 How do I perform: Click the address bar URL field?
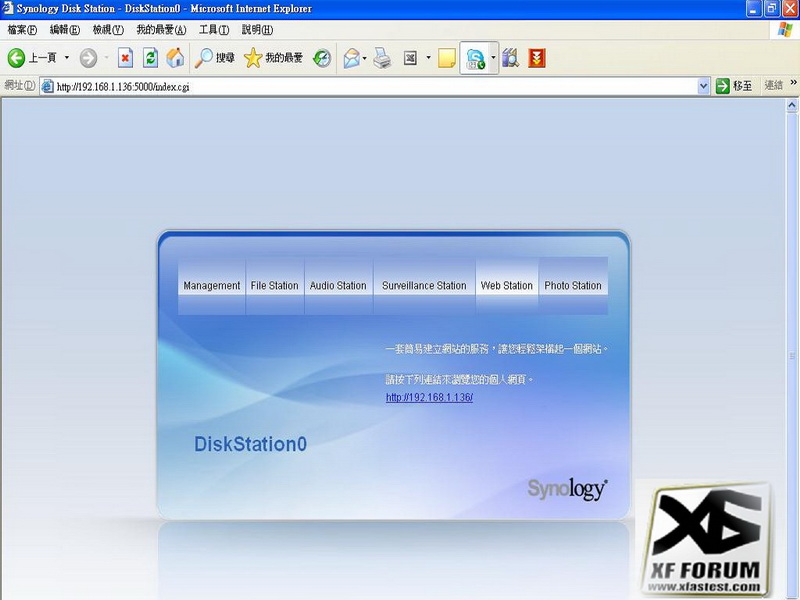coord(374,87)
